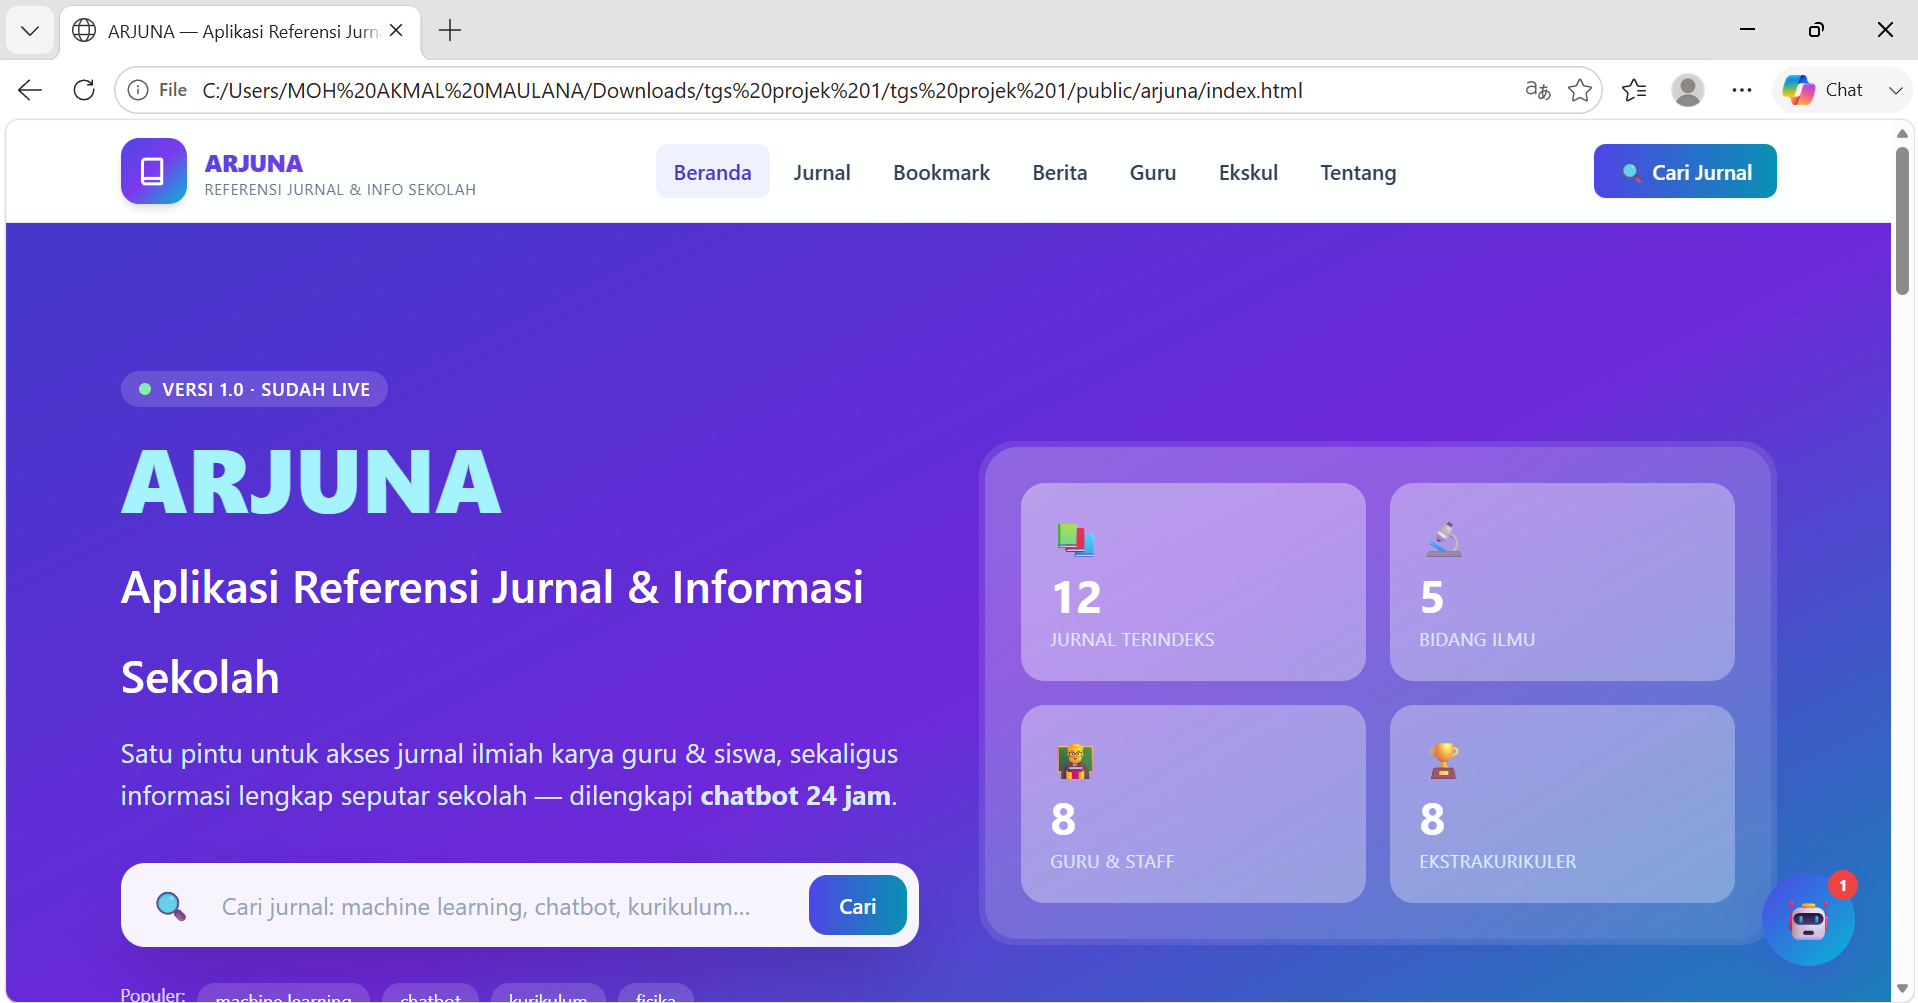Open a new tab with the plus button
Screen dimensions: 1918x1003
450,30
